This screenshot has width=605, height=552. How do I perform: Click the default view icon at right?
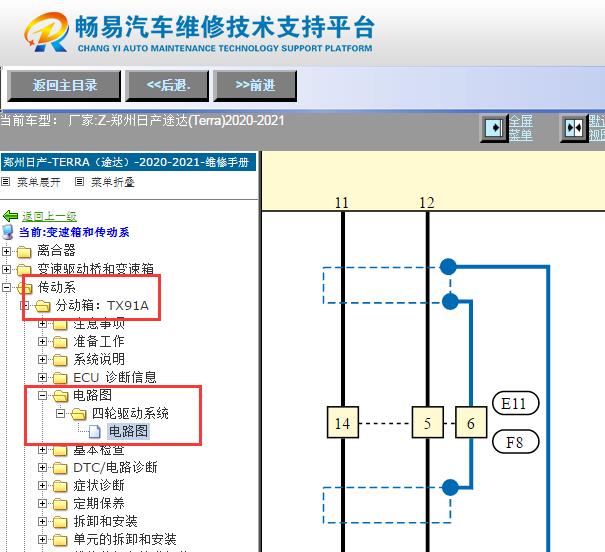tap(573, 128)
